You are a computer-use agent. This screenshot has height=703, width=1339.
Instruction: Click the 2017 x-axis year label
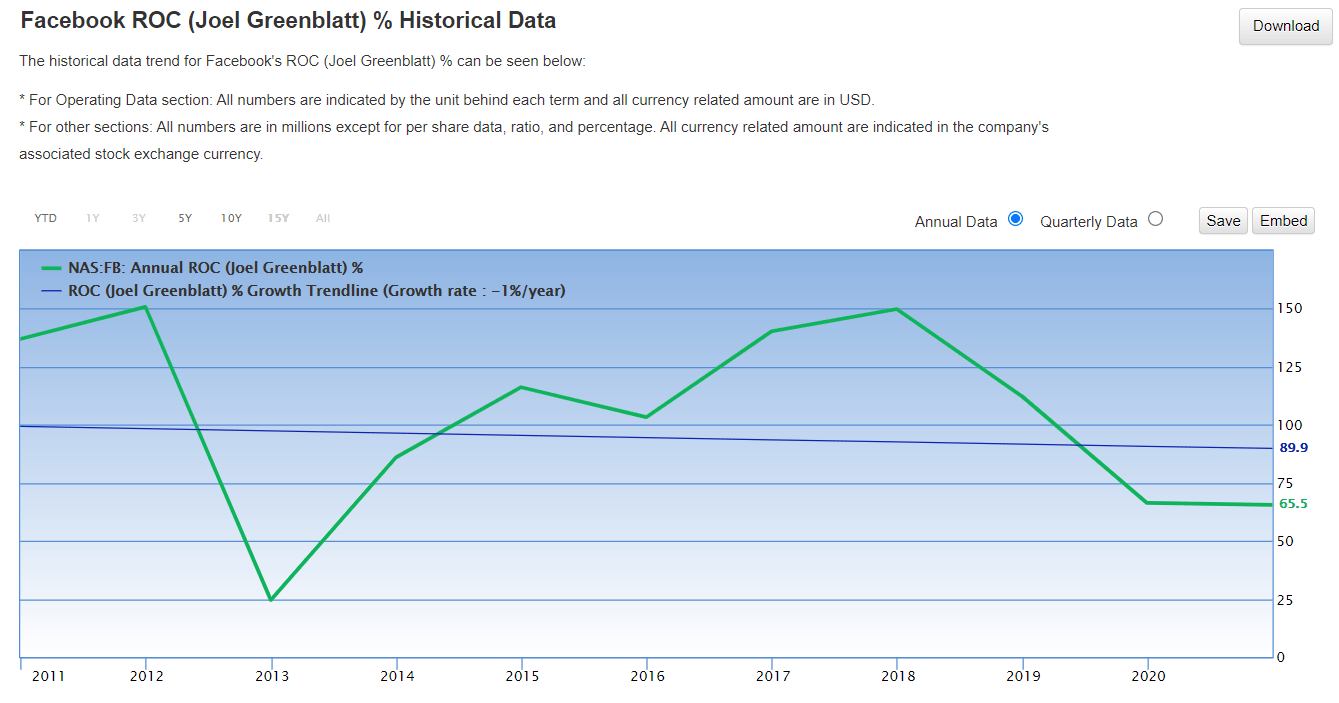tap(772, 676)
